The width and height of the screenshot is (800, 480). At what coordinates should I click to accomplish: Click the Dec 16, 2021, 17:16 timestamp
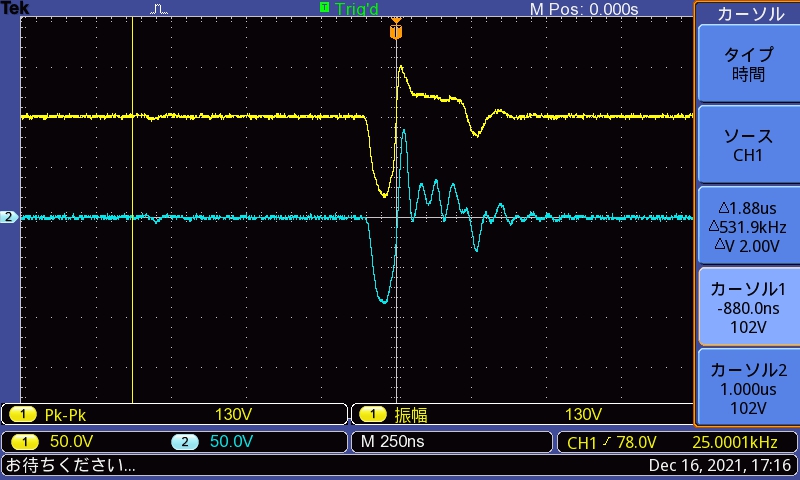[719, 465]
